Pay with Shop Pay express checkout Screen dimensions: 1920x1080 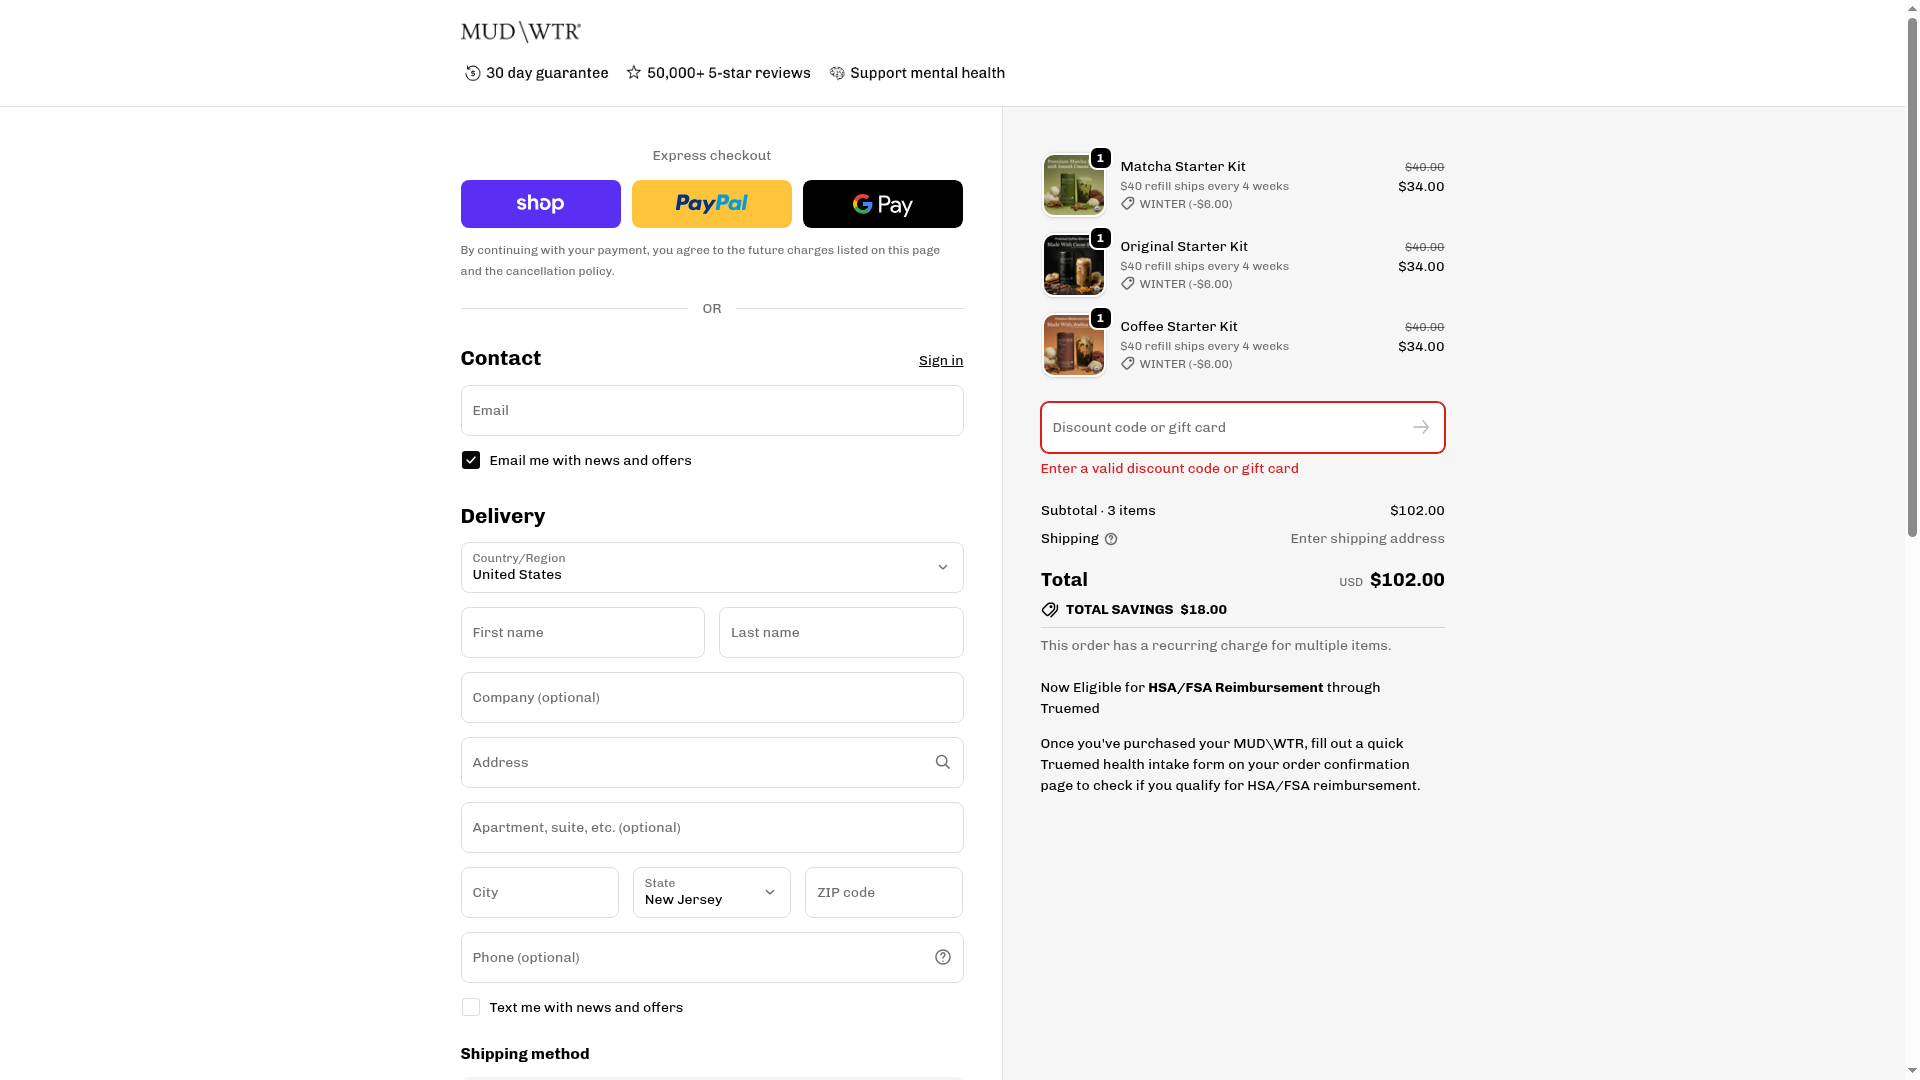540,204
